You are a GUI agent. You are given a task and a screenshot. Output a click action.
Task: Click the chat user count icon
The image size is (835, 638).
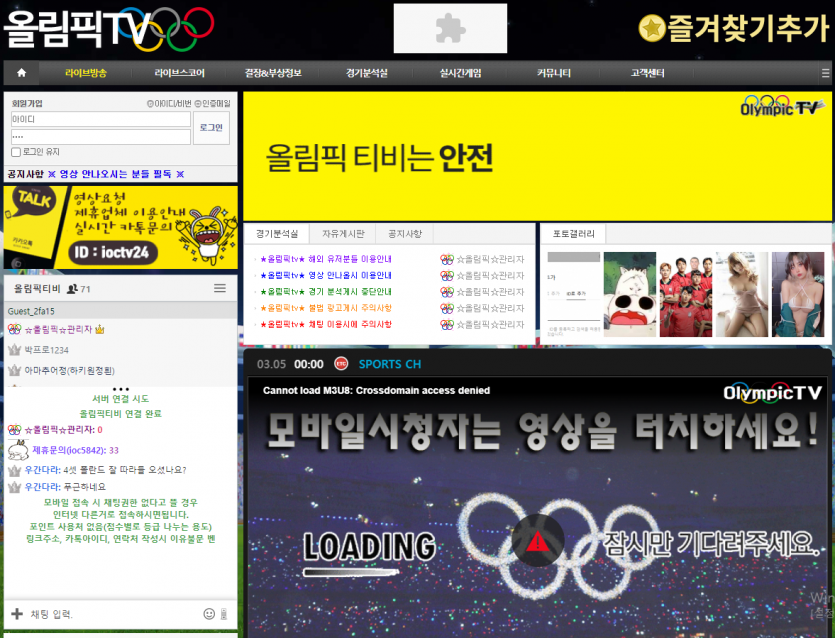tap(72, 289)
